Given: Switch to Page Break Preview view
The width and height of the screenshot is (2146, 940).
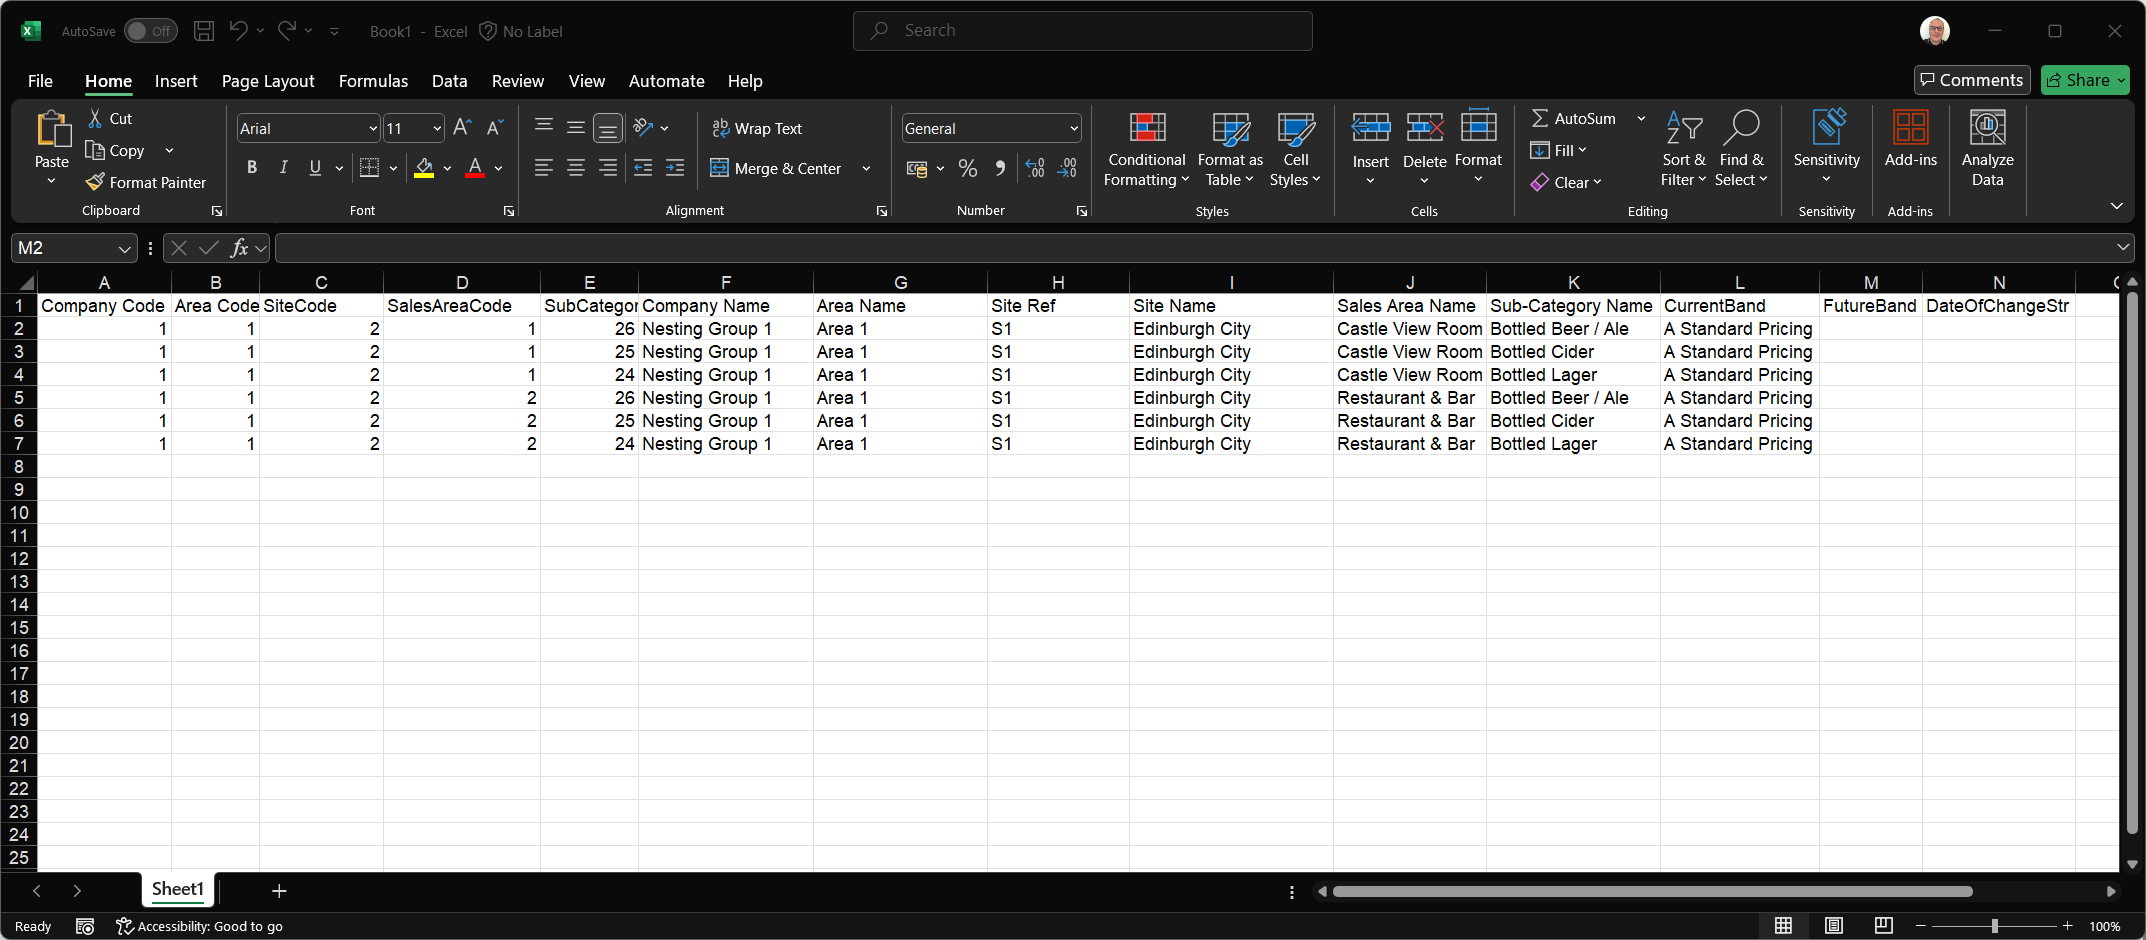Looking at the screenshot, I should coord(1883,925).
